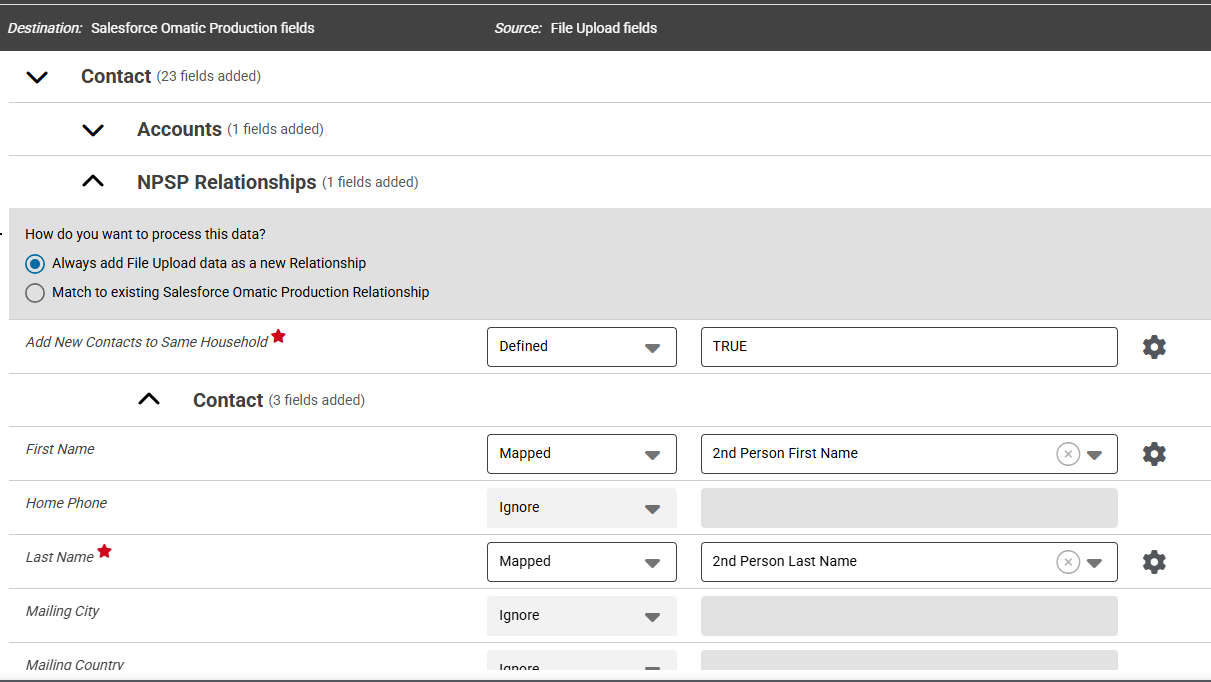Open settings gear for First Name row

[1154, 454]
